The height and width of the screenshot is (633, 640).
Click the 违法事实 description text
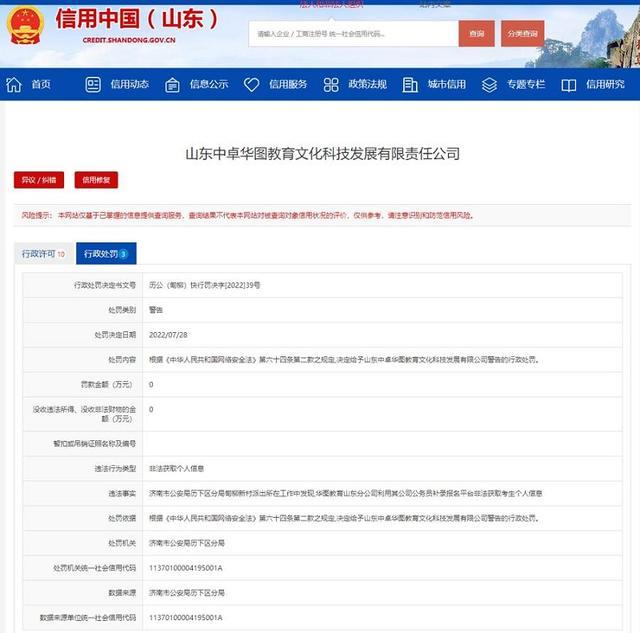(345, 493)
